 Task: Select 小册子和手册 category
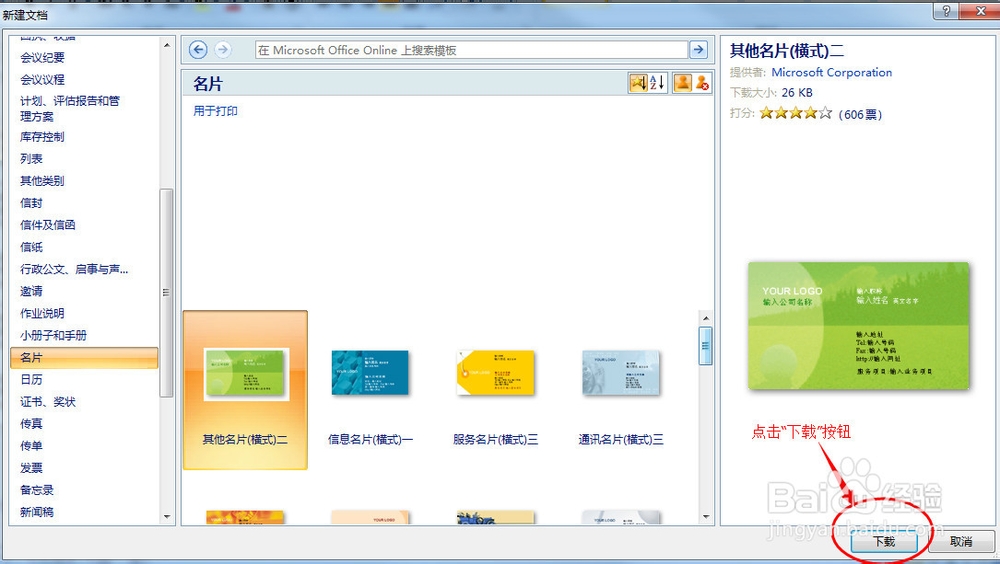click(54, 336)
